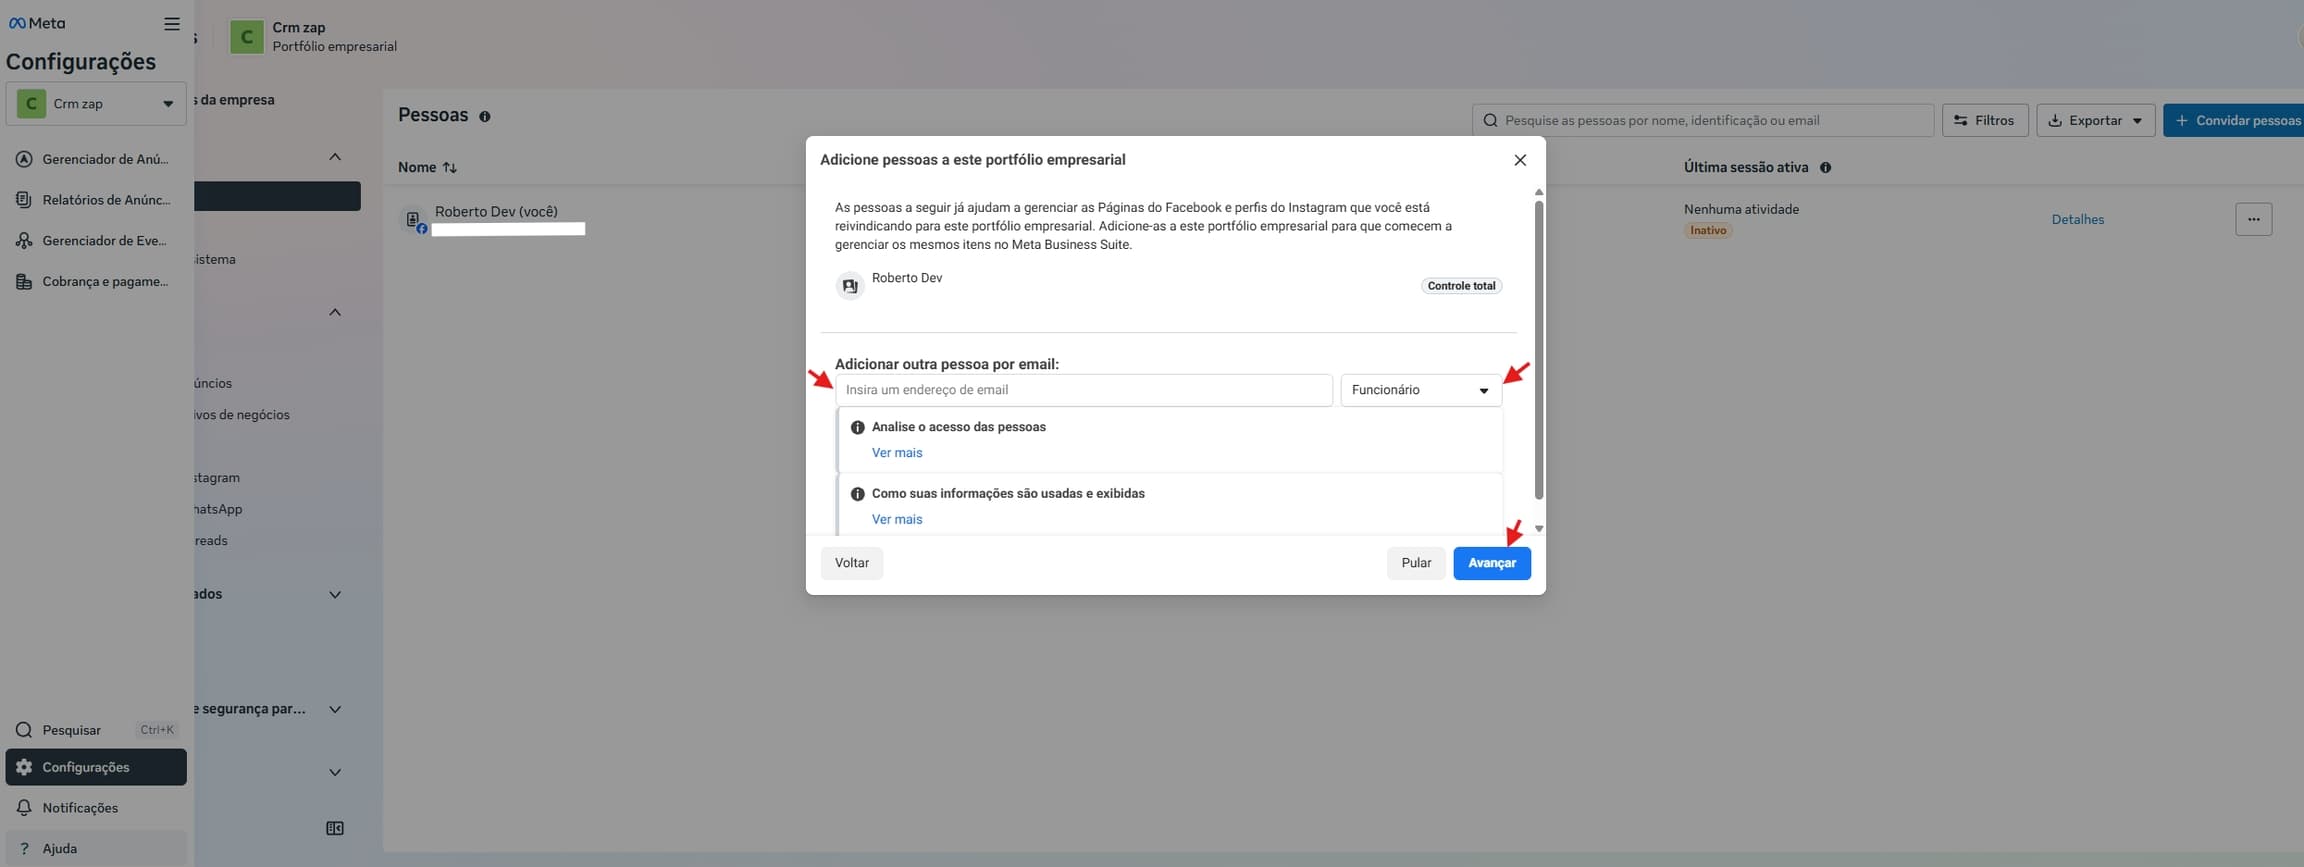Click the Pular button
The image size is (2304, 867).
[x=1416, y=563]
